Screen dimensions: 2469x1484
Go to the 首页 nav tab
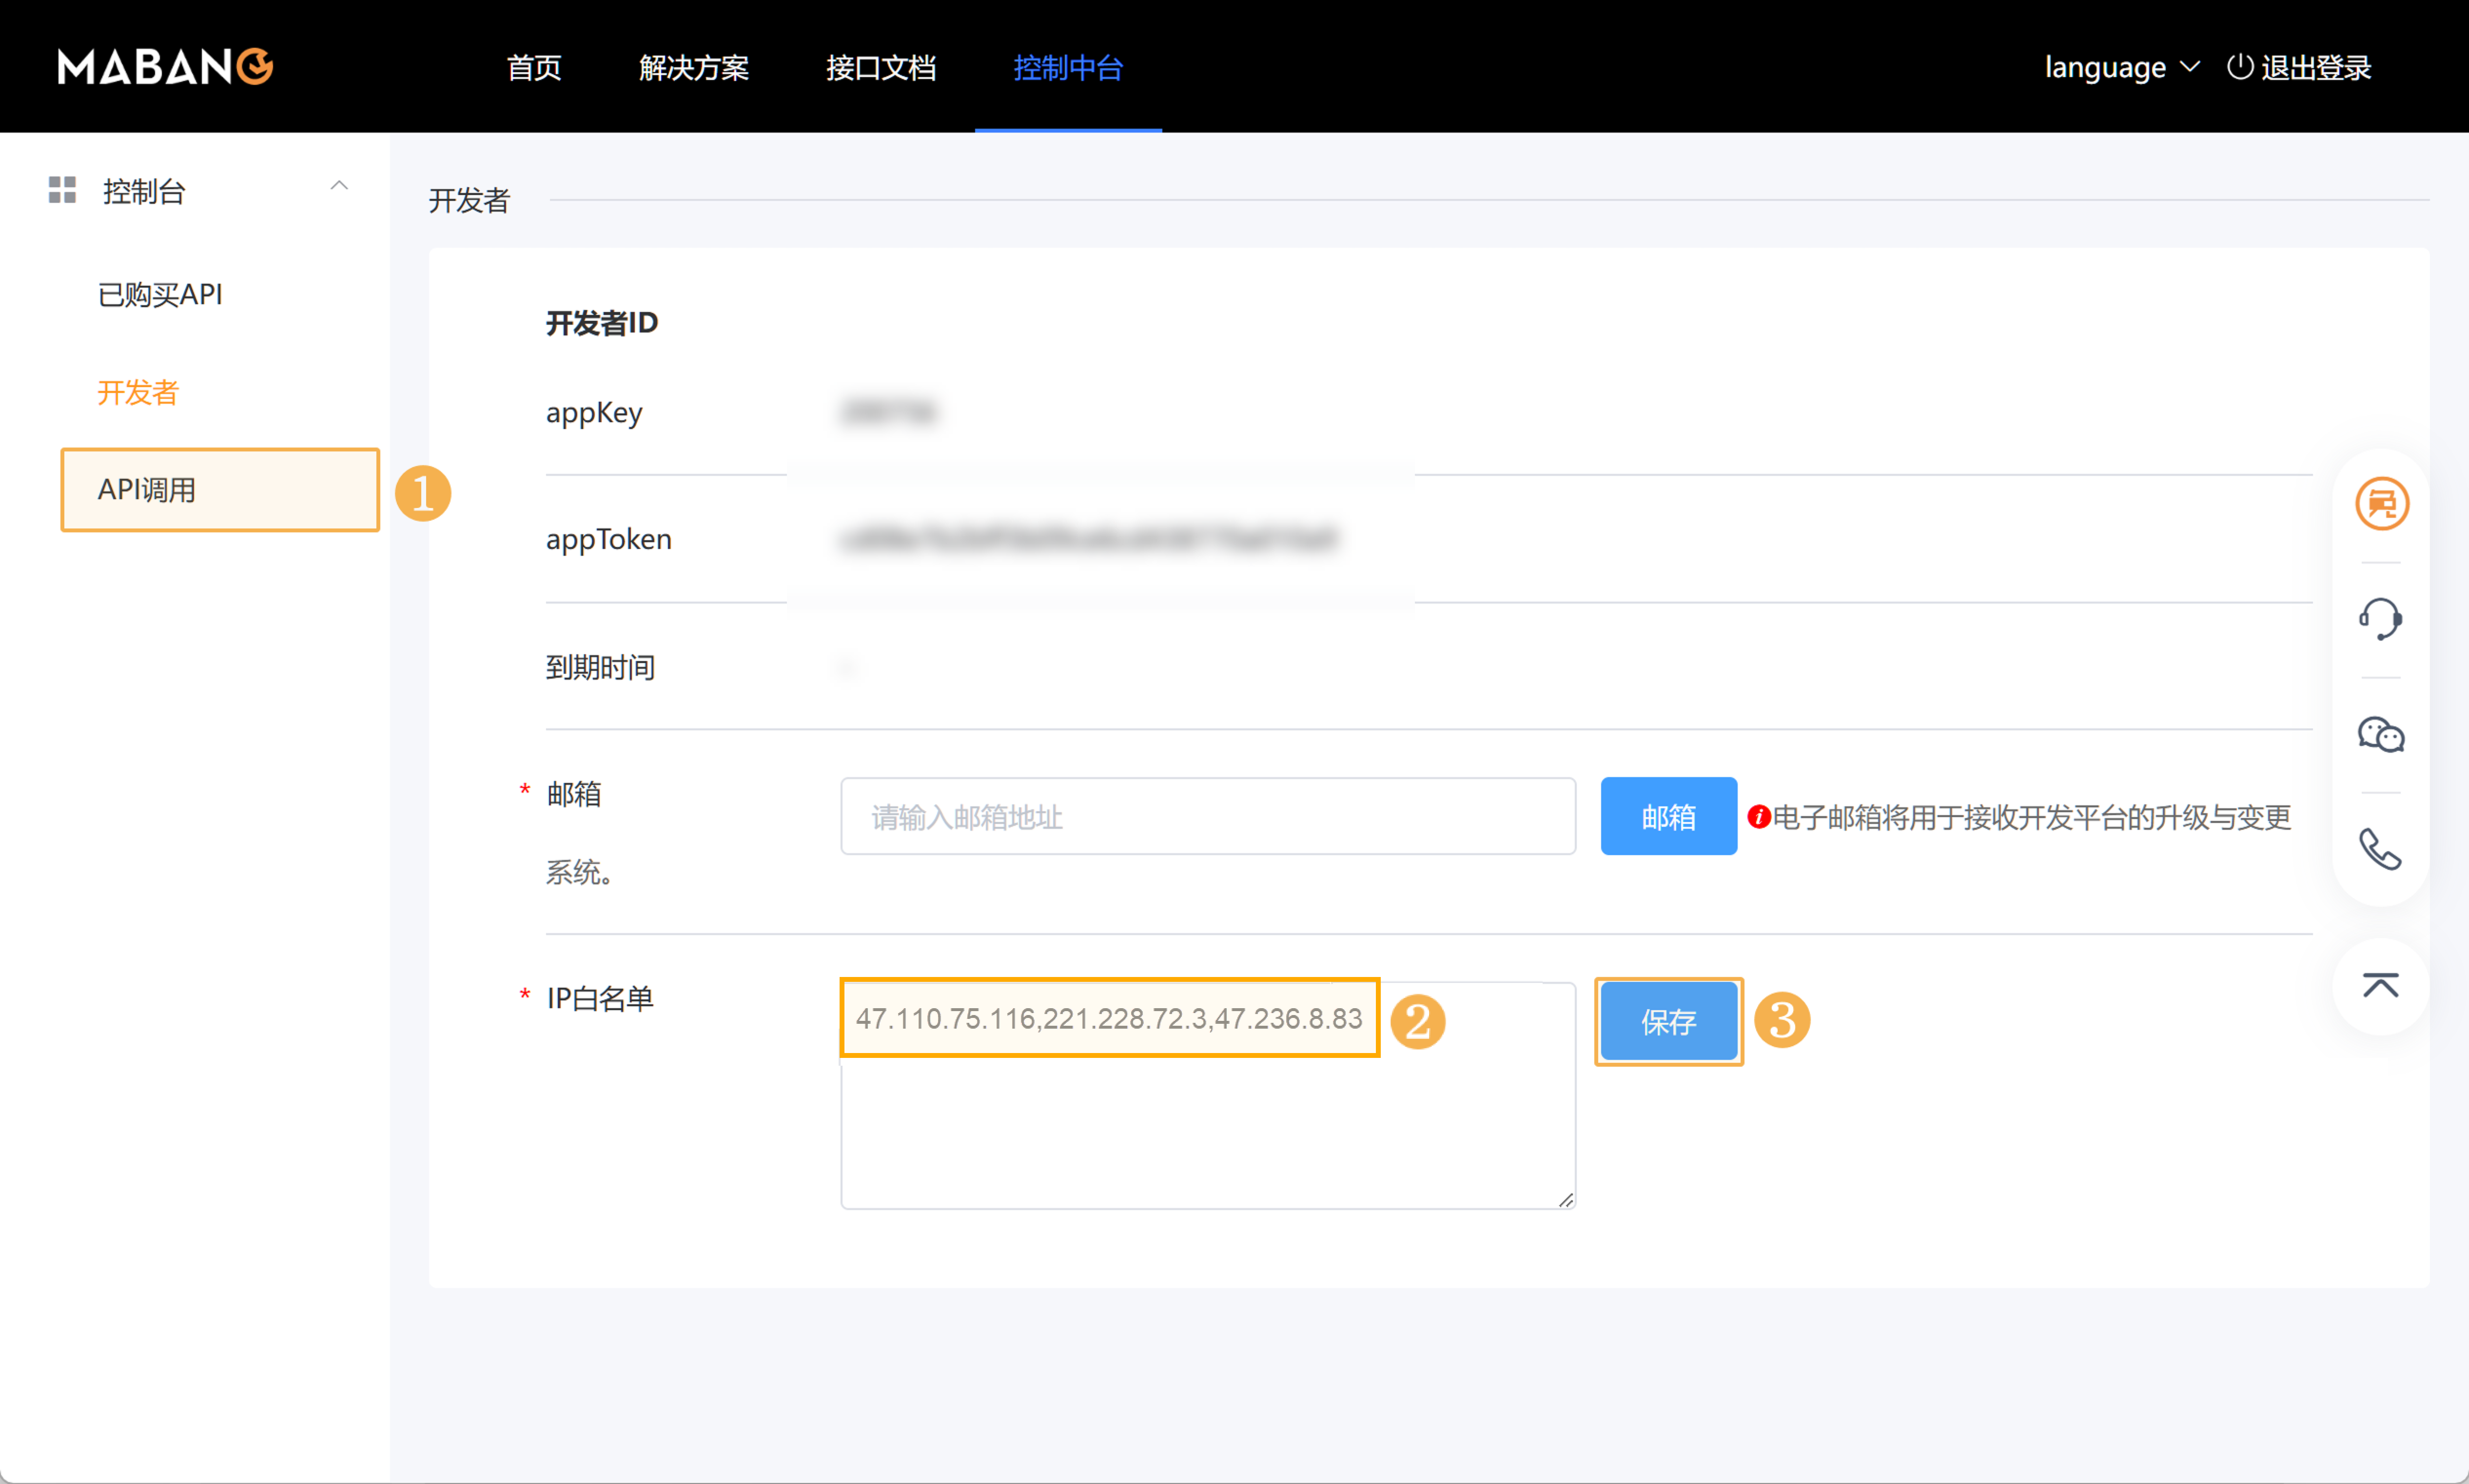(x=534, y=67)
